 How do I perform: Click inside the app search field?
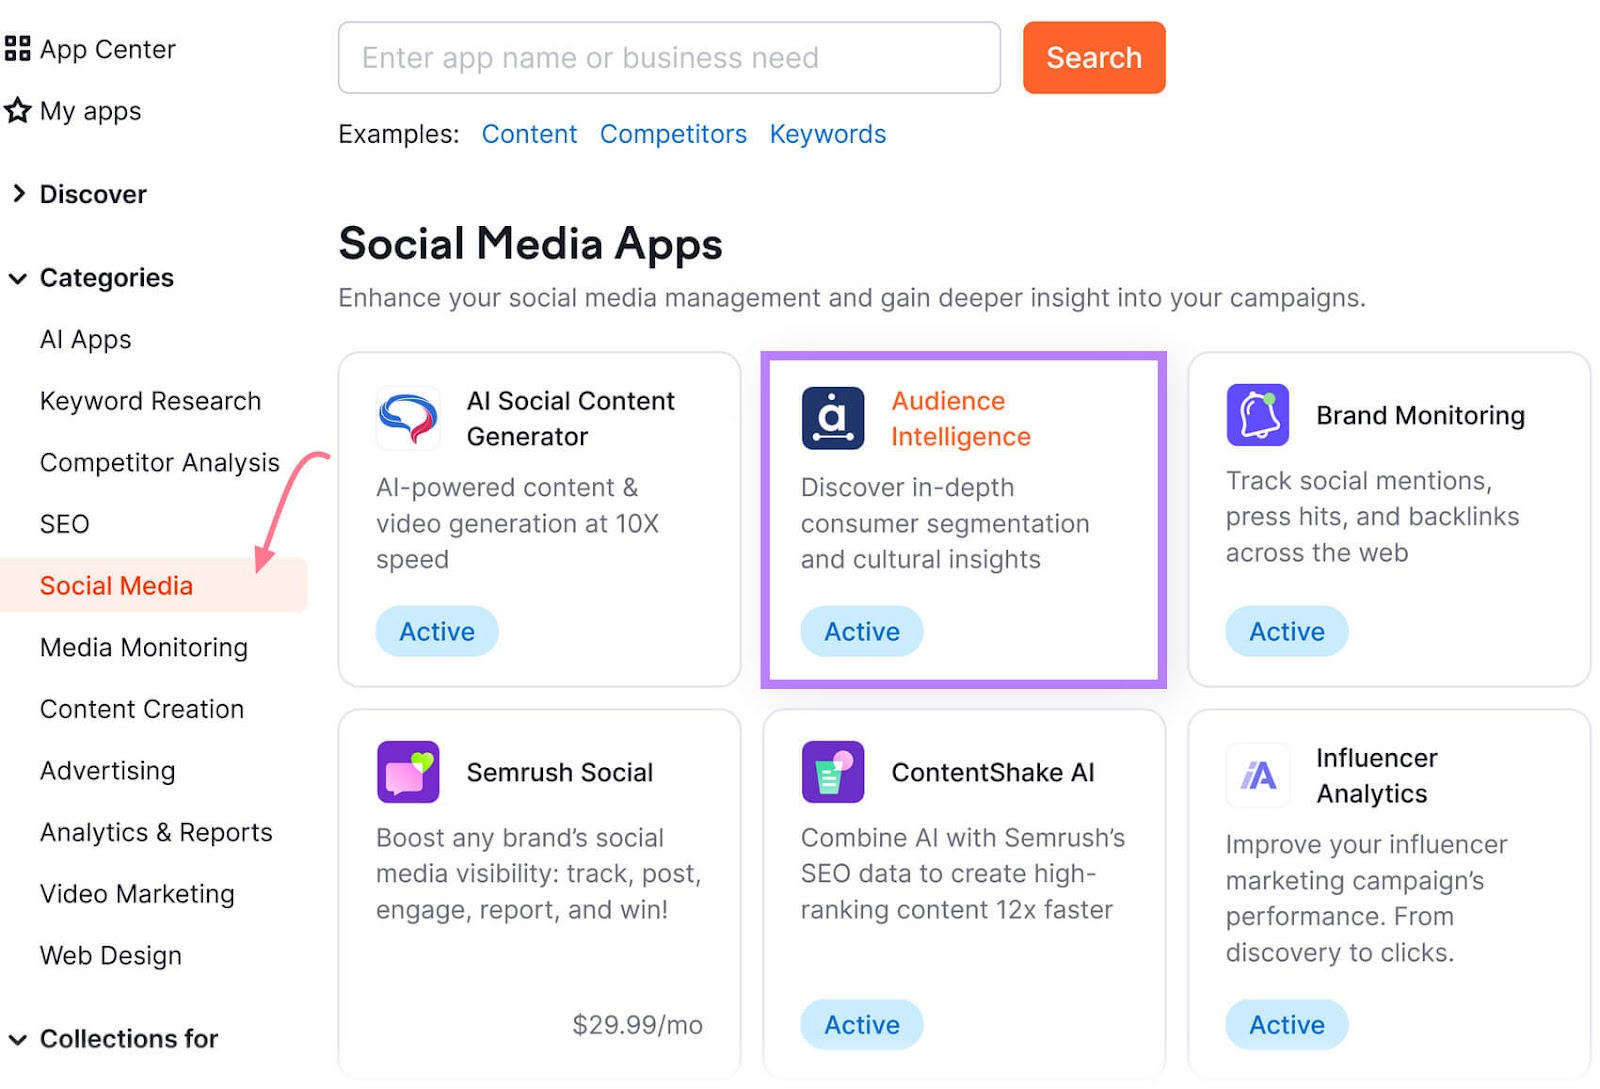[x=669, y=57]
